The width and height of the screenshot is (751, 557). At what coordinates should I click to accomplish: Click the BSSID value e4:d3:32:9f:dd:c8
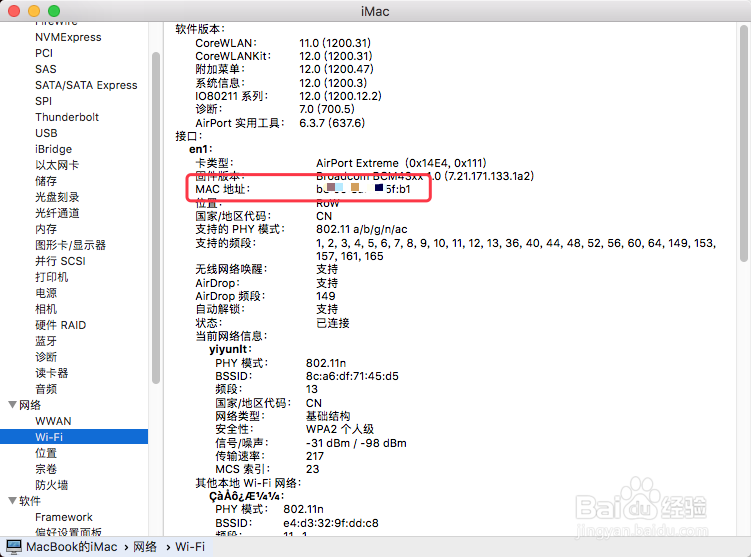[330, 523]
